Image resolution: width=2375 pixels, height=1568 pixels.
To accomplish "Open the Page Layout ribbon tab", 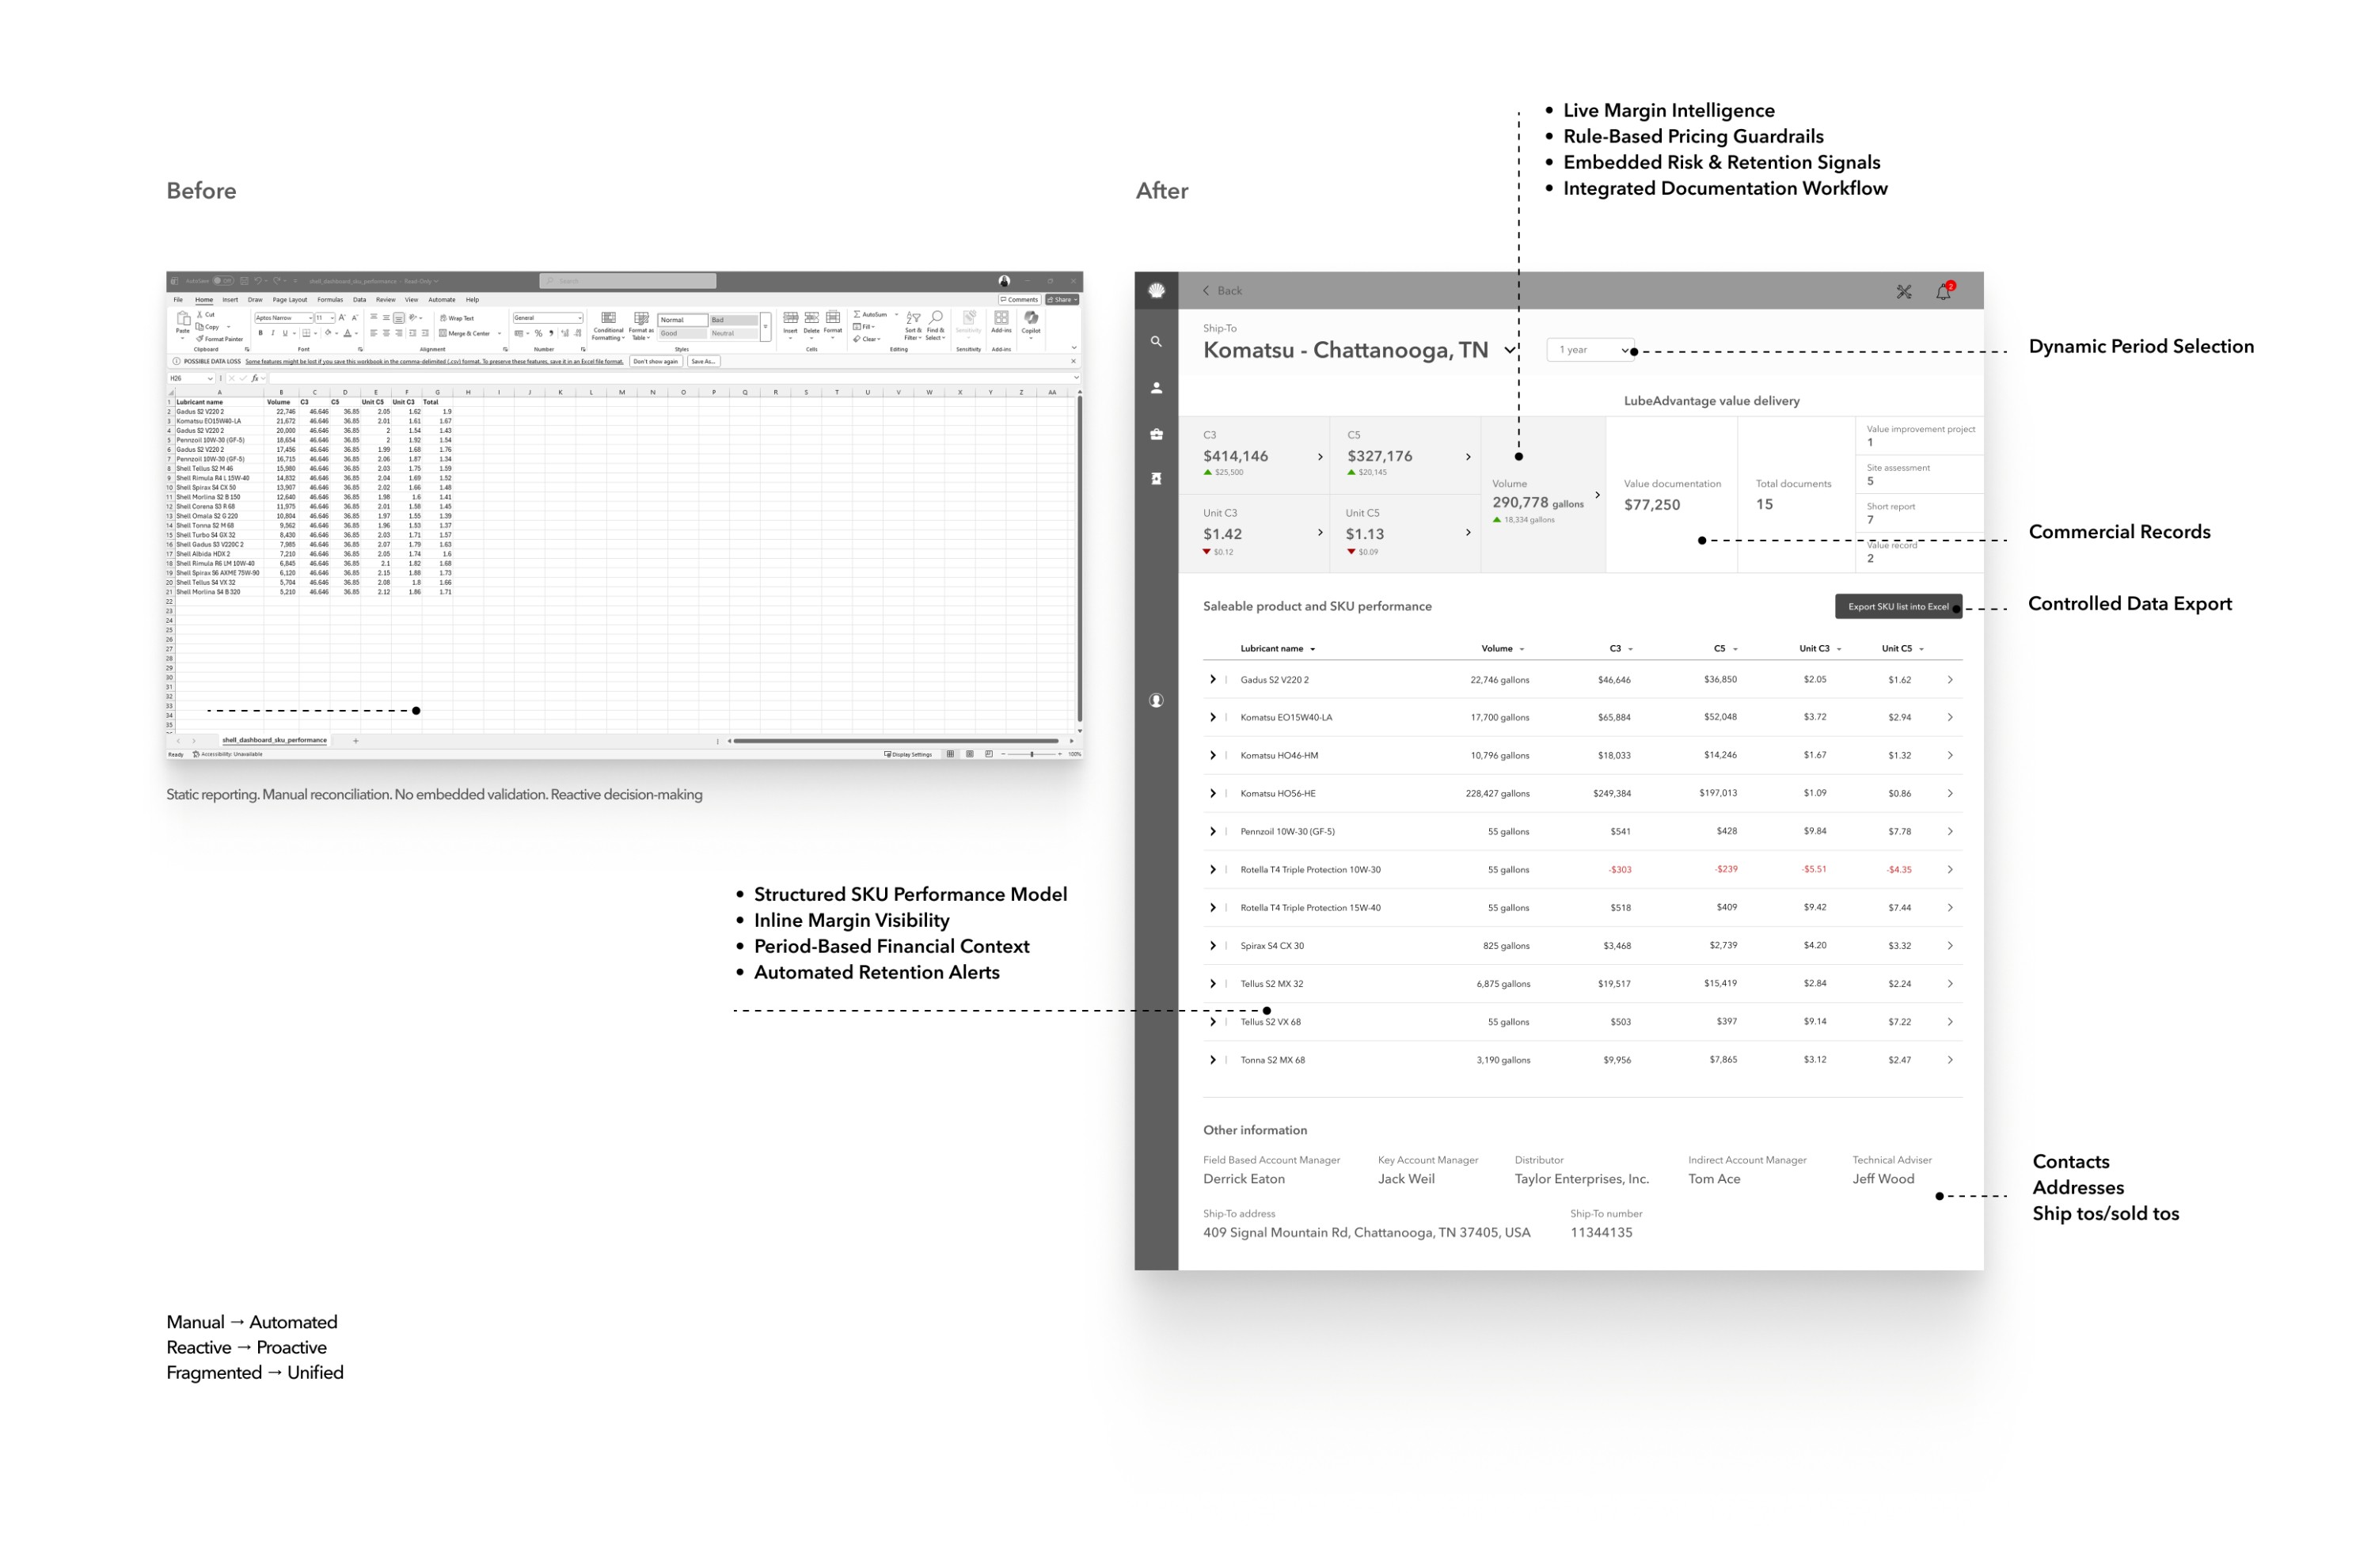I will pos(290,300).
